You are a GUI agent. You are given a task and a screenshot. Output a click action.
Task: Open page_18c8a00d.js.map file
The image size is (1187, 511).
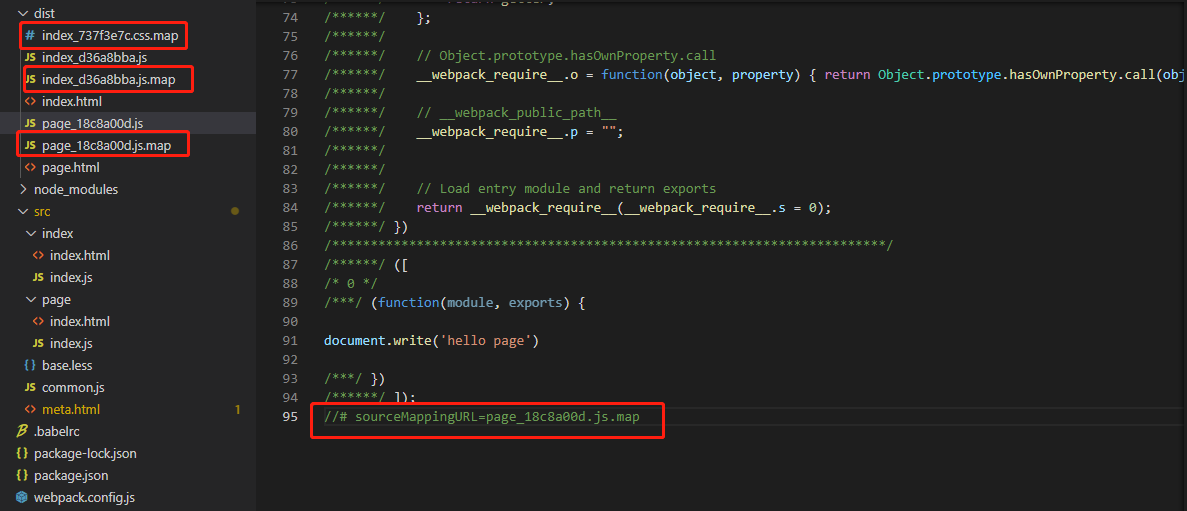click(107, 145)
